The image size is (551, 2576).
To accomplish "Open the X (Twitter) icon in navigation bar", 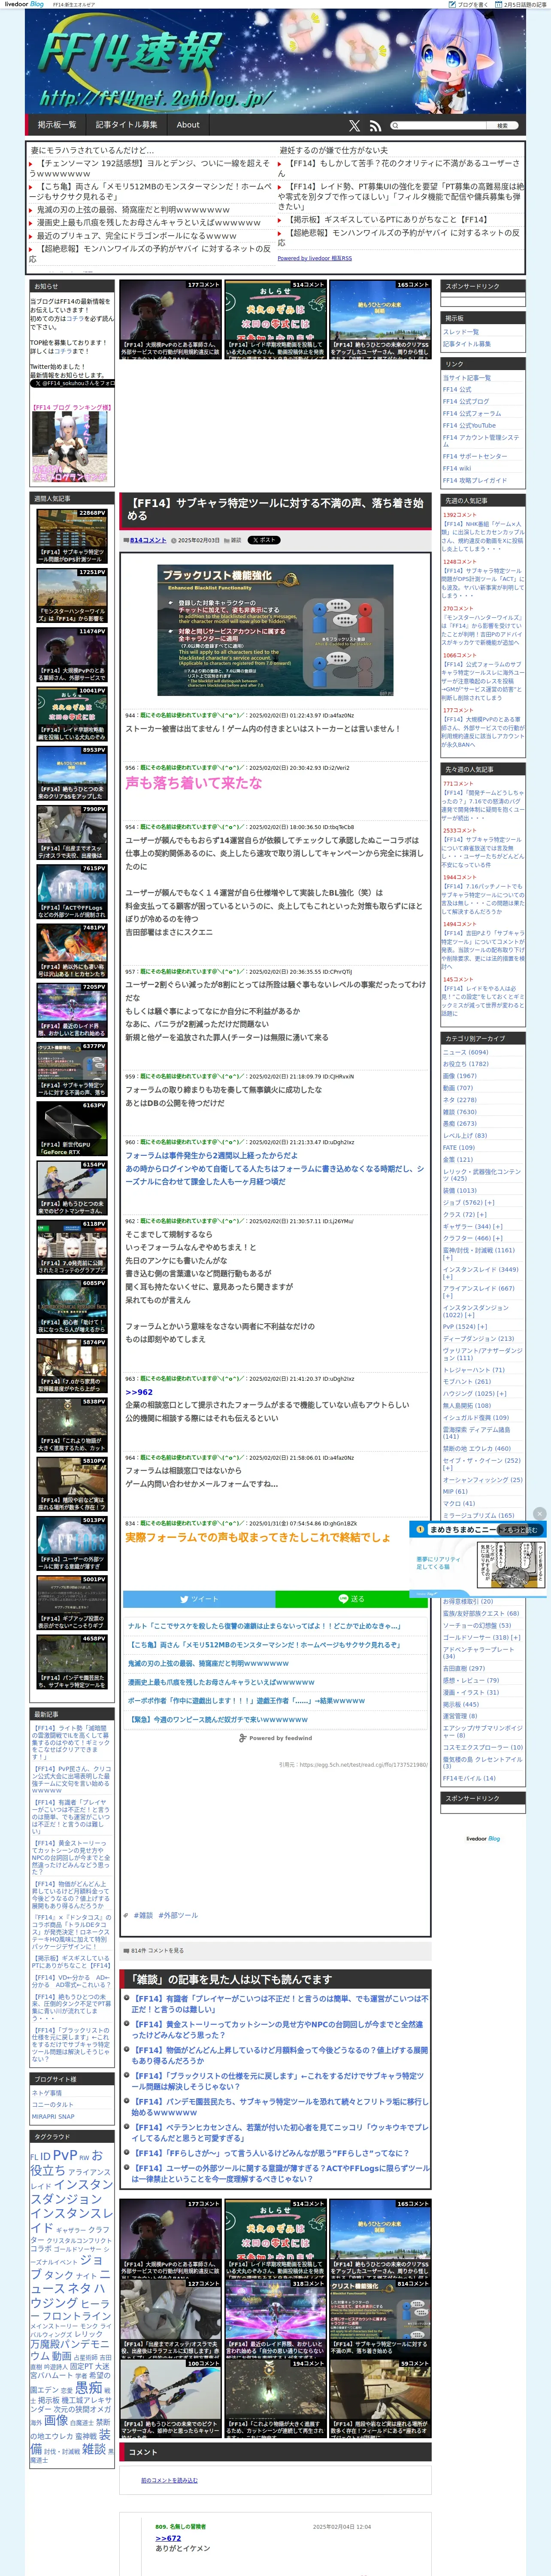I will tap(354, 126).
